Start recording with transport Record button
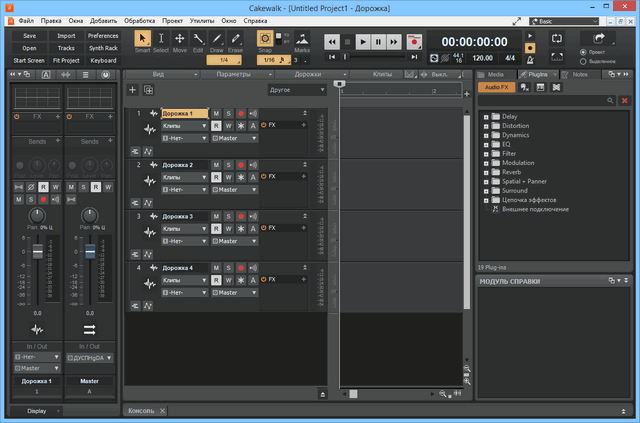 coord(413,42)
